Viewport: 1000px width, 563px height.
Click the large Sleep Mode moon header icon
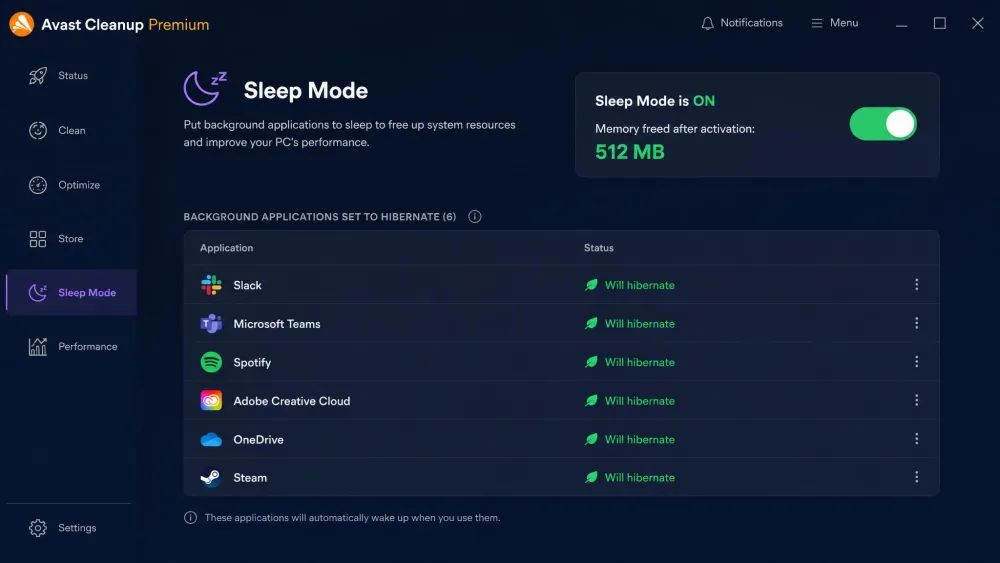tap(205, 88)
